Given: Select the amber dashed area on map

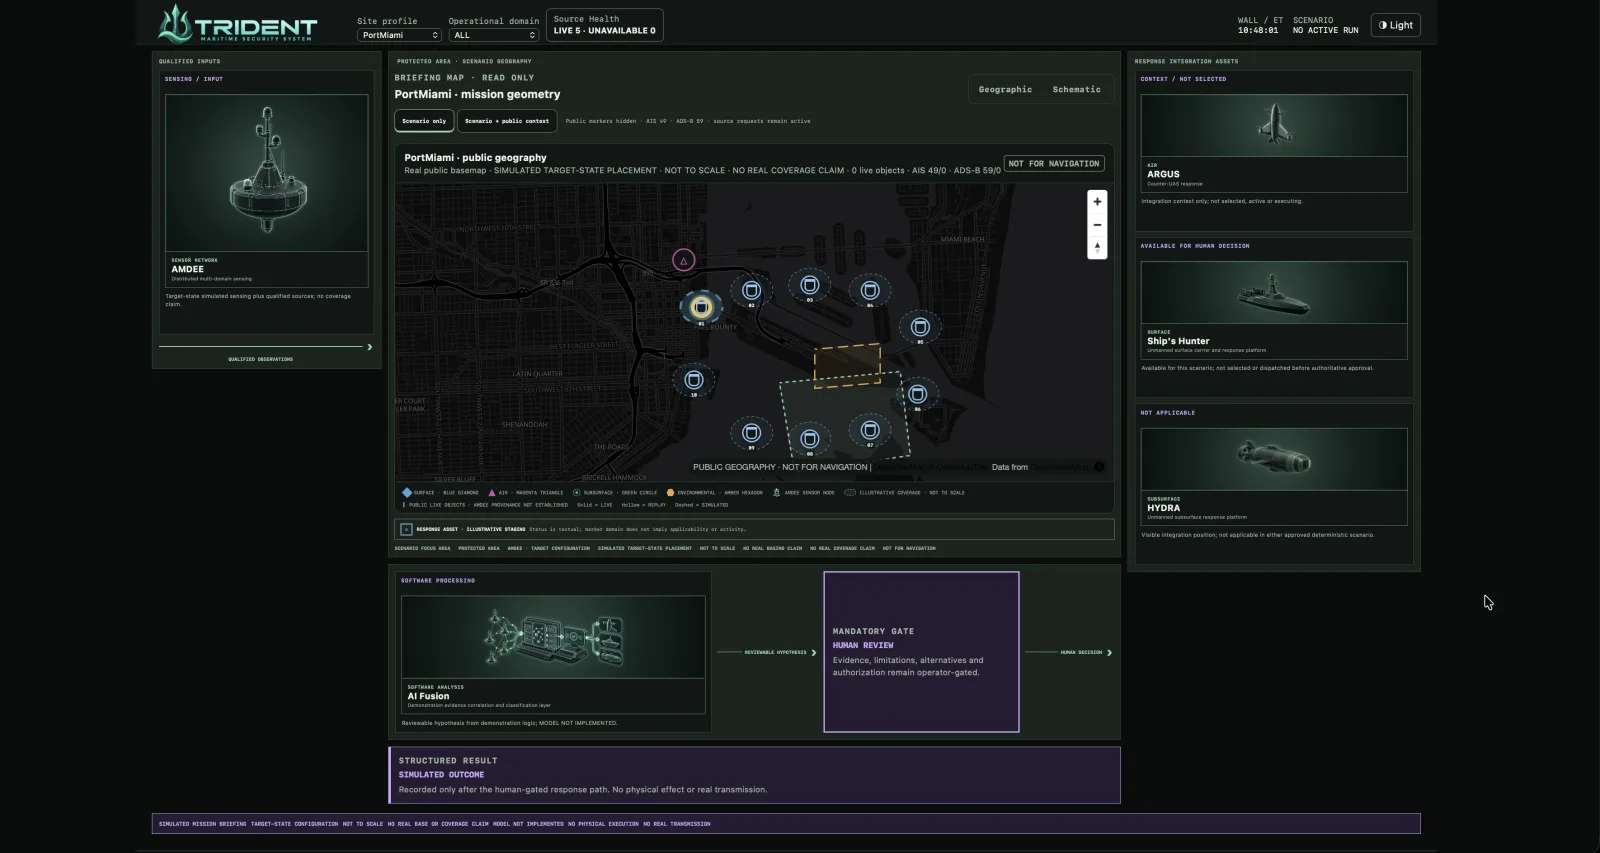Looking at the screenshot, I should (x=847, y=365).
